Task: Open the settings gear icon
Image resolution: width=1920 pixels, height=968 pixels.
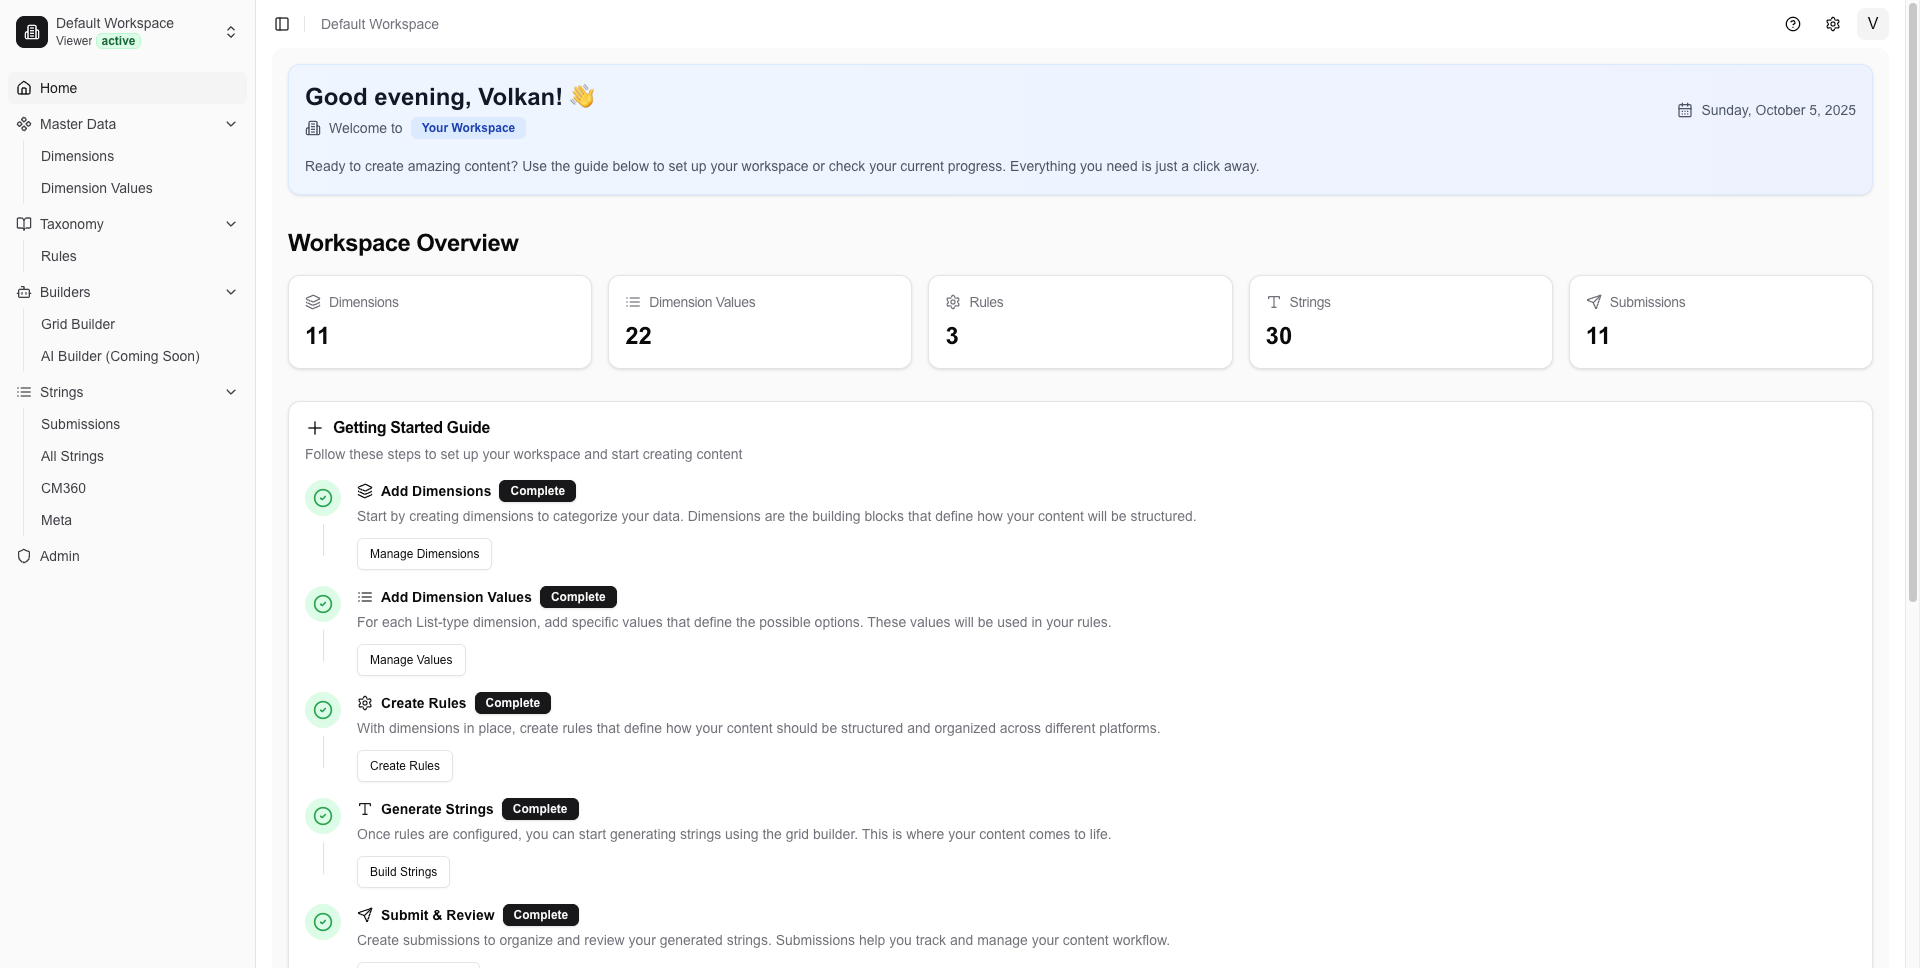Action: 1833,24
